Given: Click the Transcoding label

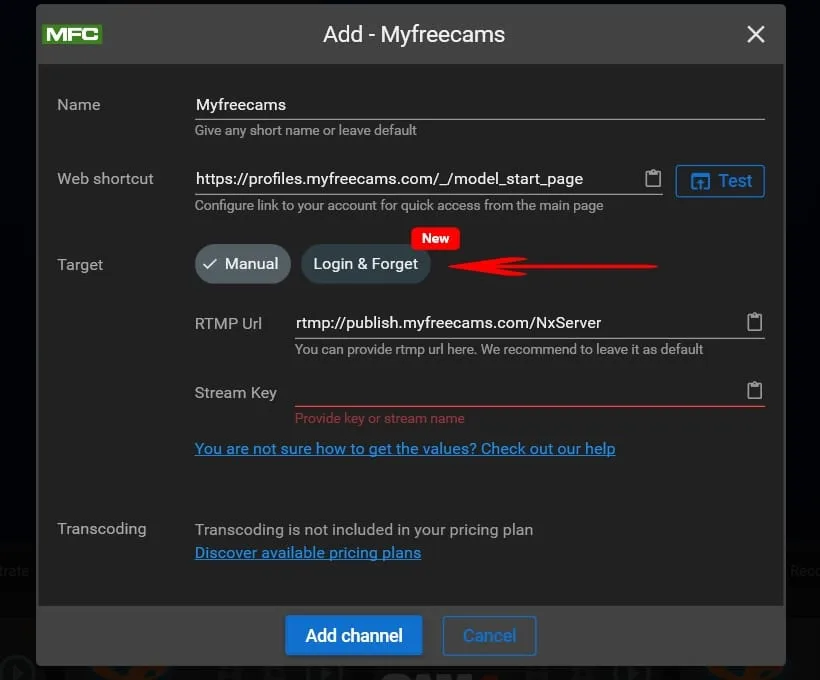Looking at the screenshot, I should click(x=101, y=529).
